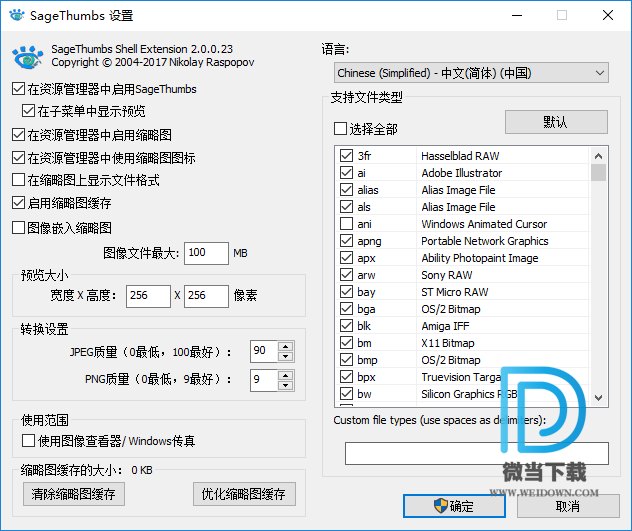Uncheck the bay ST Micro RAW checkbox
This screenshot has height=531, width=632.
pos(346,292)
